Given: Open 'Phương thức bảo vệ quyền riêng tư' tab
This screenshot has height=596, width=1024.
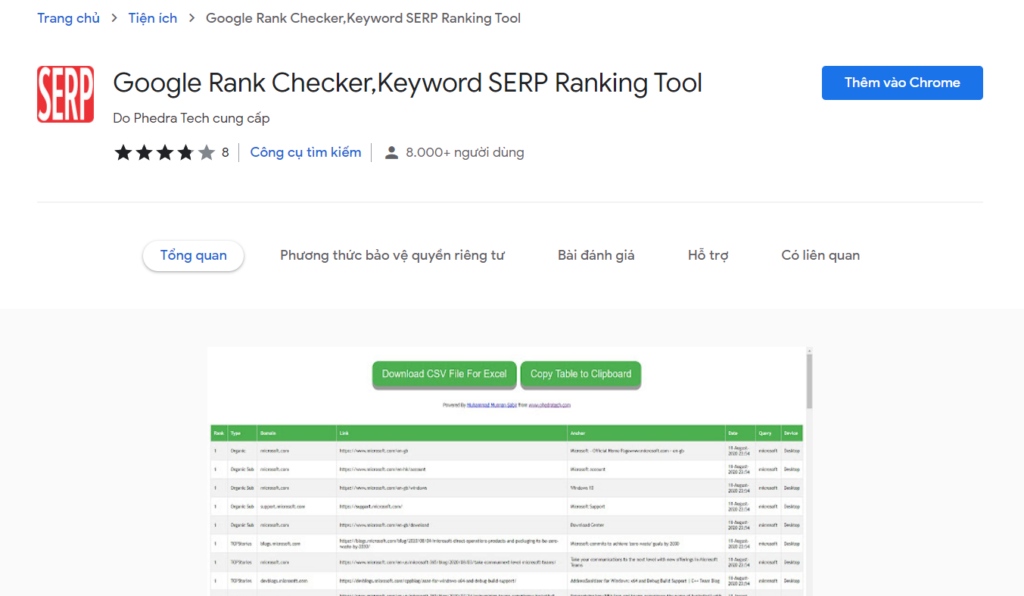Looking at the screenshot, I should click(x=392, y=255).
